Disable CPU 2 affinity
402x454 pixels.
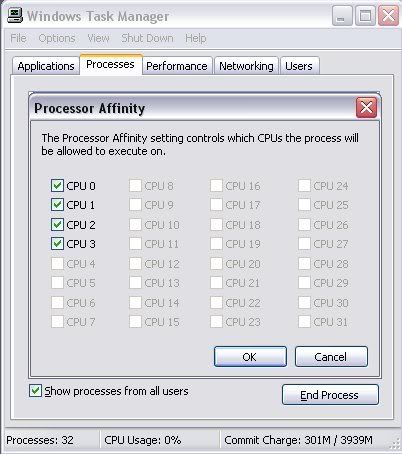click(57, 224)
